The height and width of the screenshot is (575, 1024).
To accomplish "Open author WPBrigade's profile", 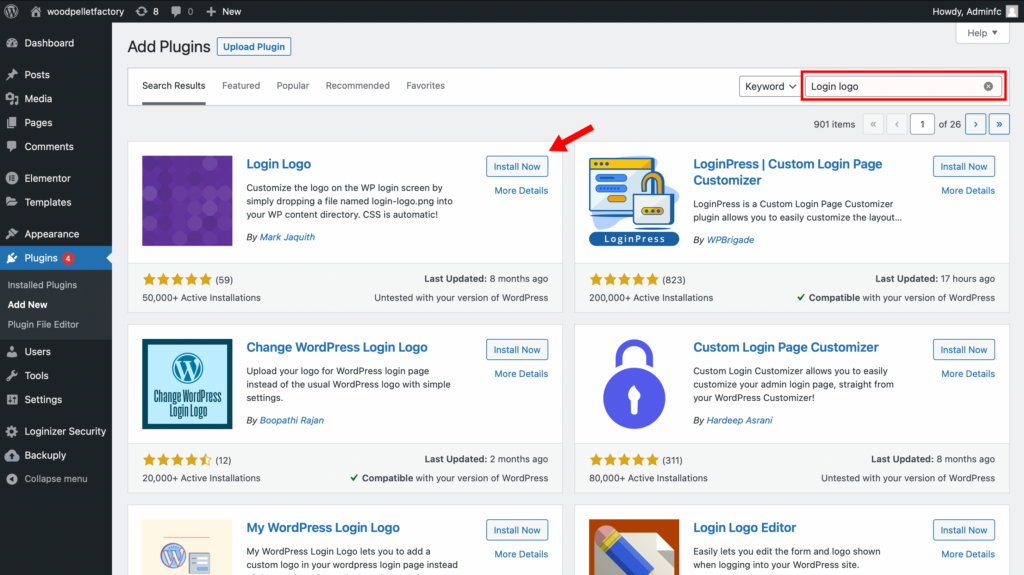I will 730,240.
